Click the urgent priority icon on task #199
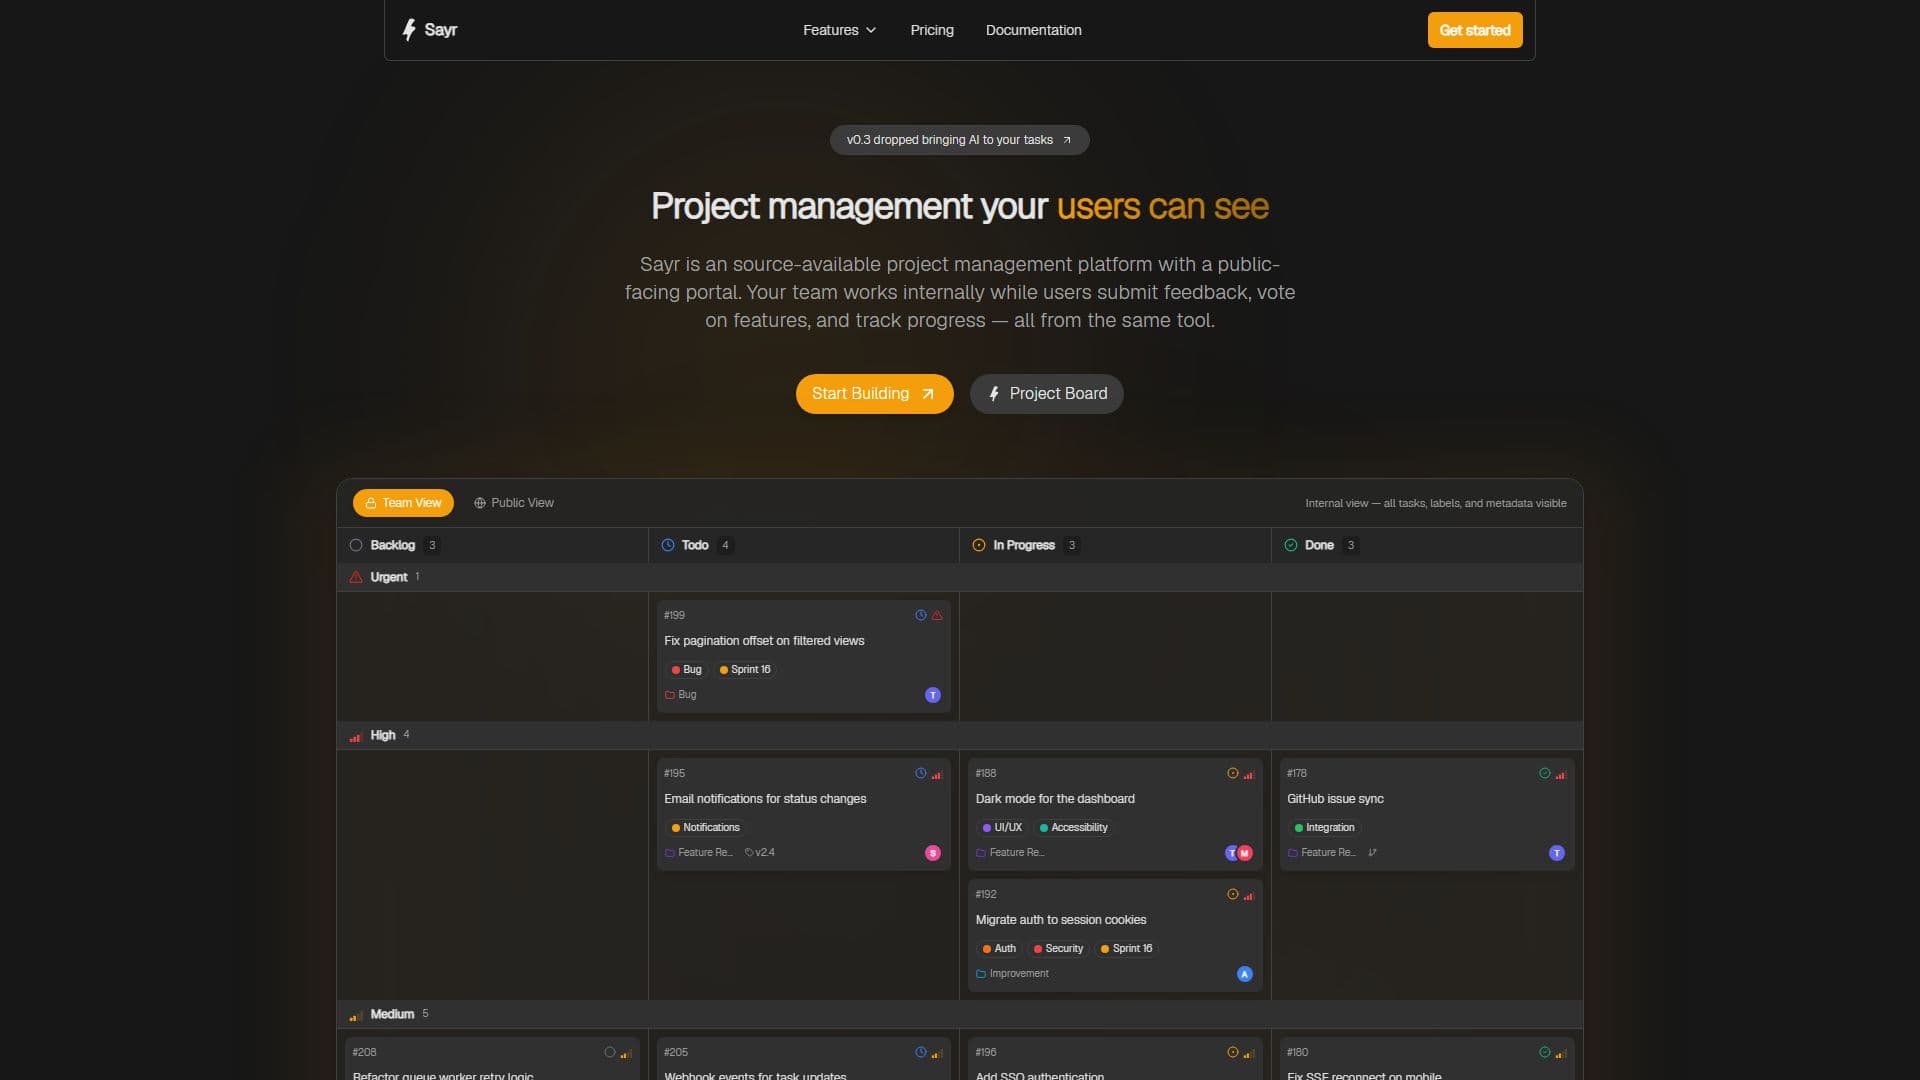Screen dimensions: 1920x1080 [937, 616]
